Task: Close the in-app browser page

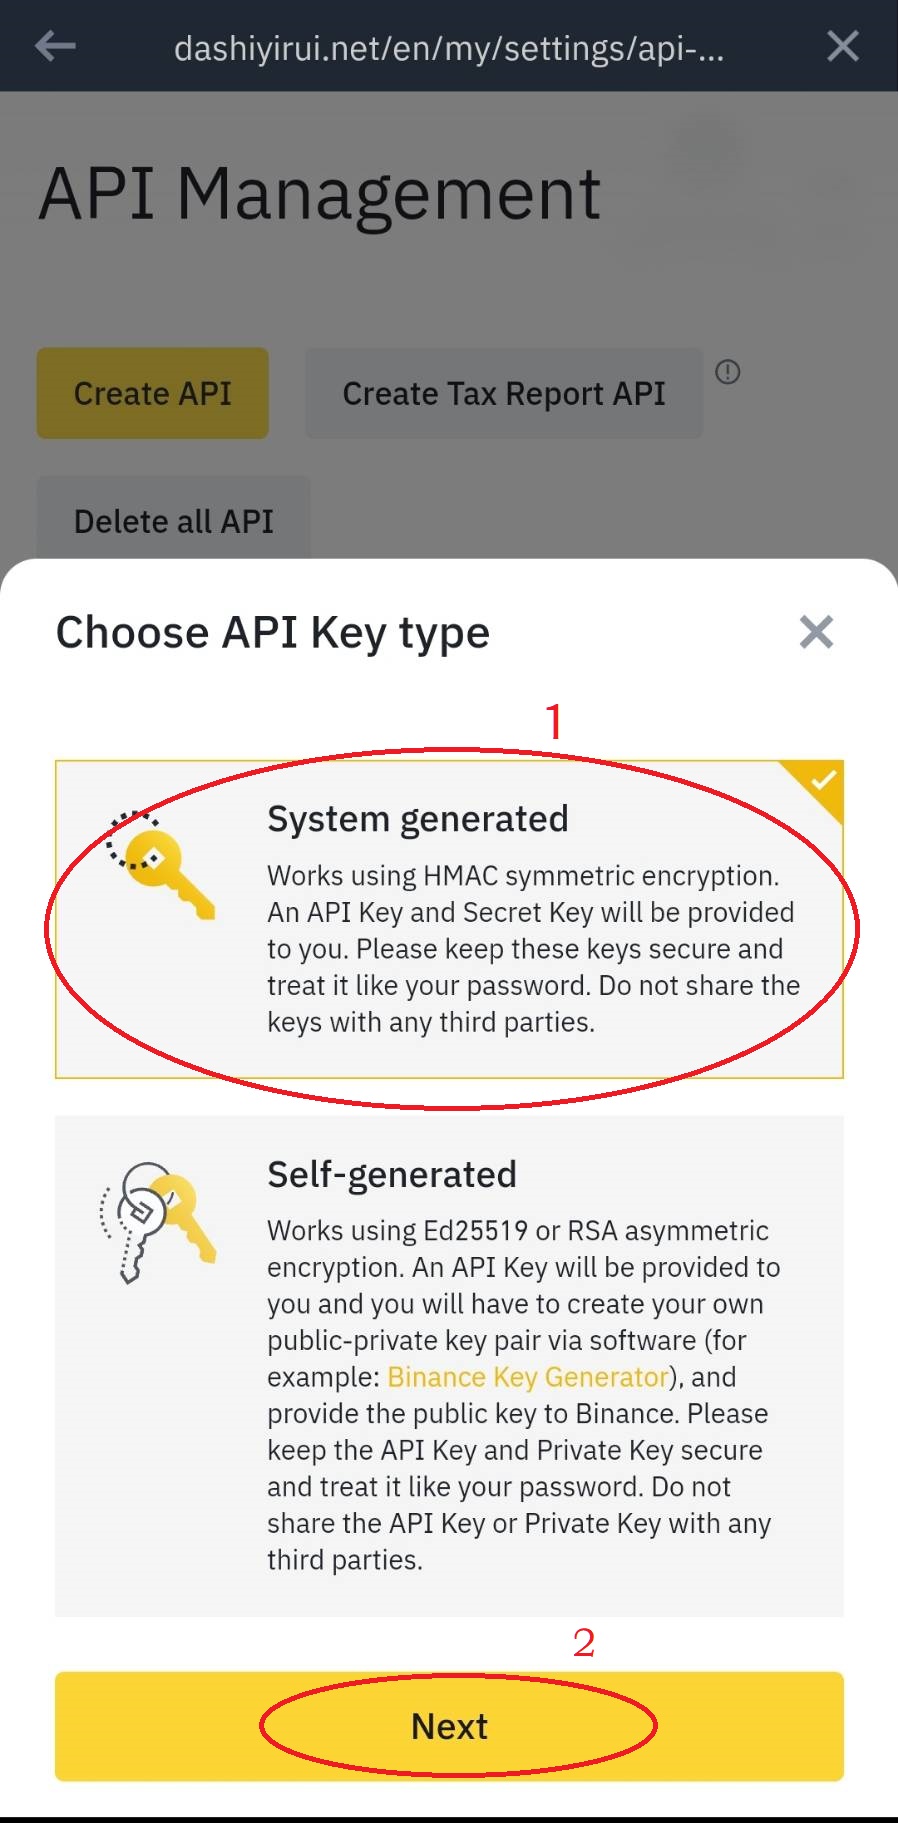Action: (842, 46)
